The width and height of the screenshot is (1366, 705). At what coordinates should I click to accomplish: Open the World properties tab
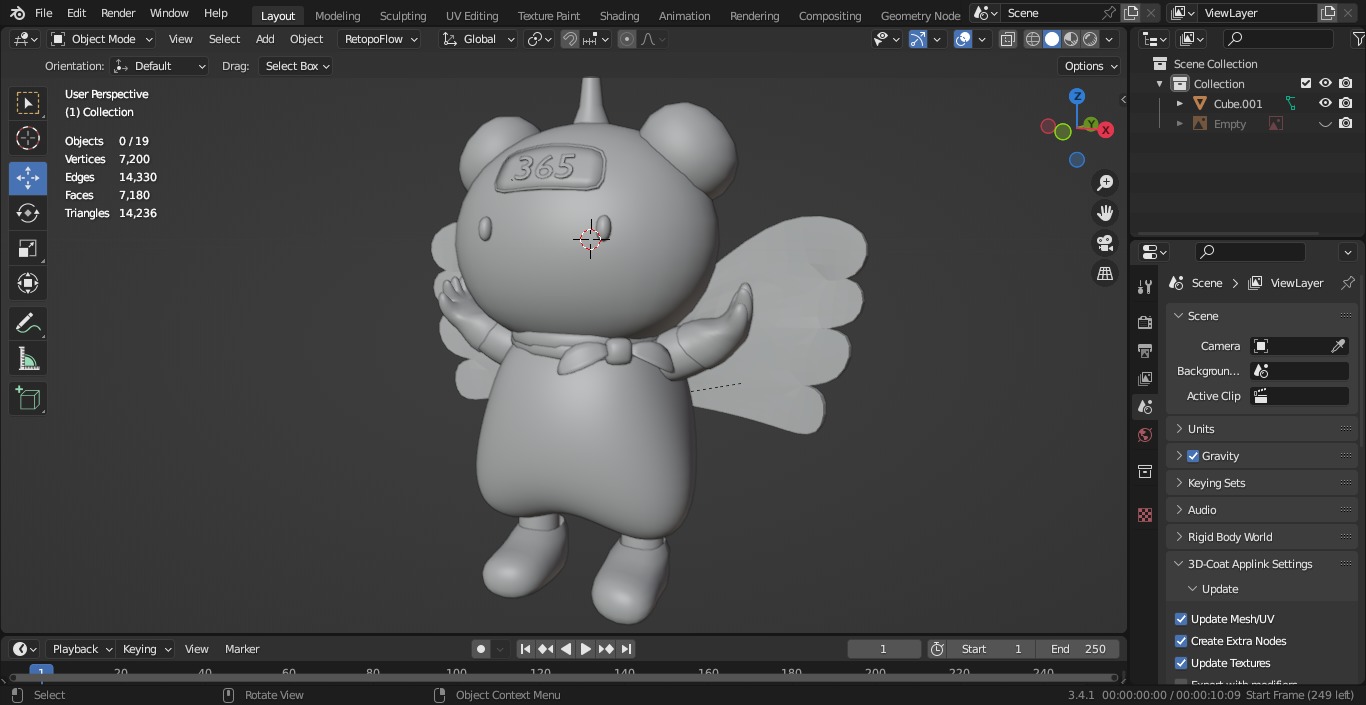(1145, 436)
